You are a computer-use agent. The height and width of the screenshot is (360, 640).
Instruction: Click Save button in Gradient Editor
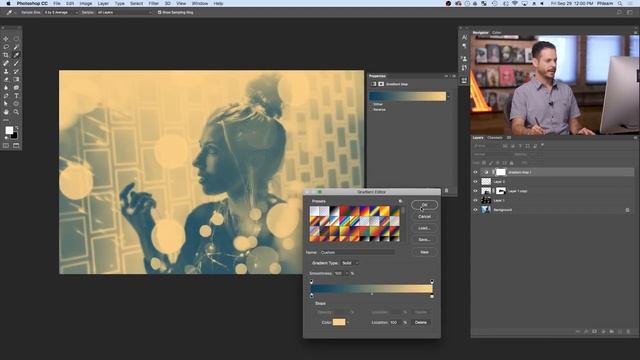[x=424, y=240]
